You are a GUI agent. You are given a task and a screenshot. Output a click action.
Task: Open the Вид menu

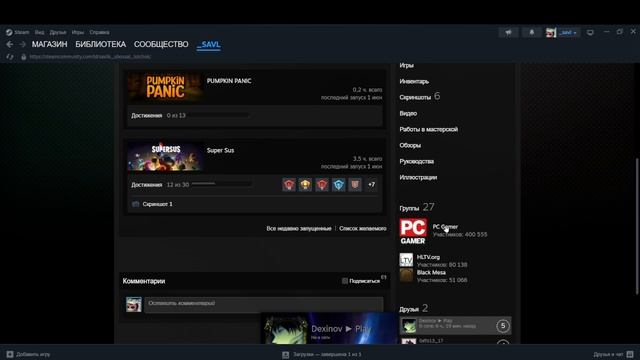(39, 32)
